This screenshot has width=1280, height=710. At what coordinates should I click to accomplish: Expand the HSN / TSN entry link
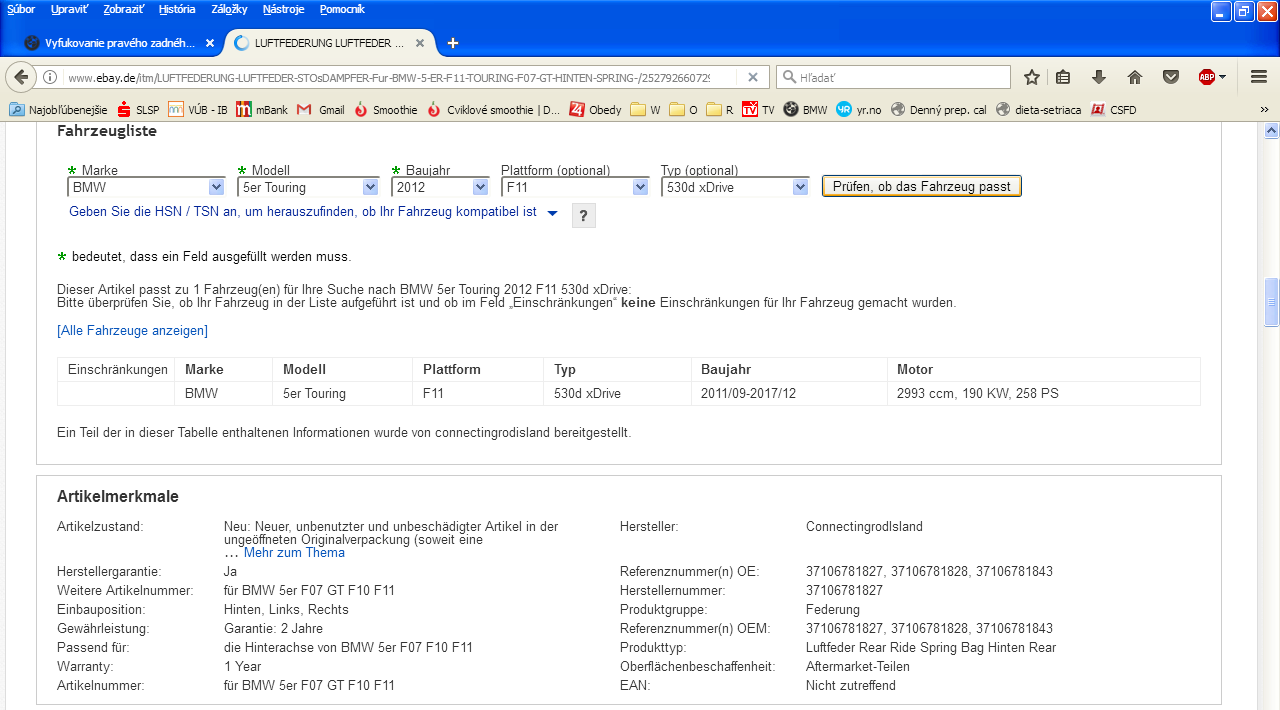tap(313, 212)
